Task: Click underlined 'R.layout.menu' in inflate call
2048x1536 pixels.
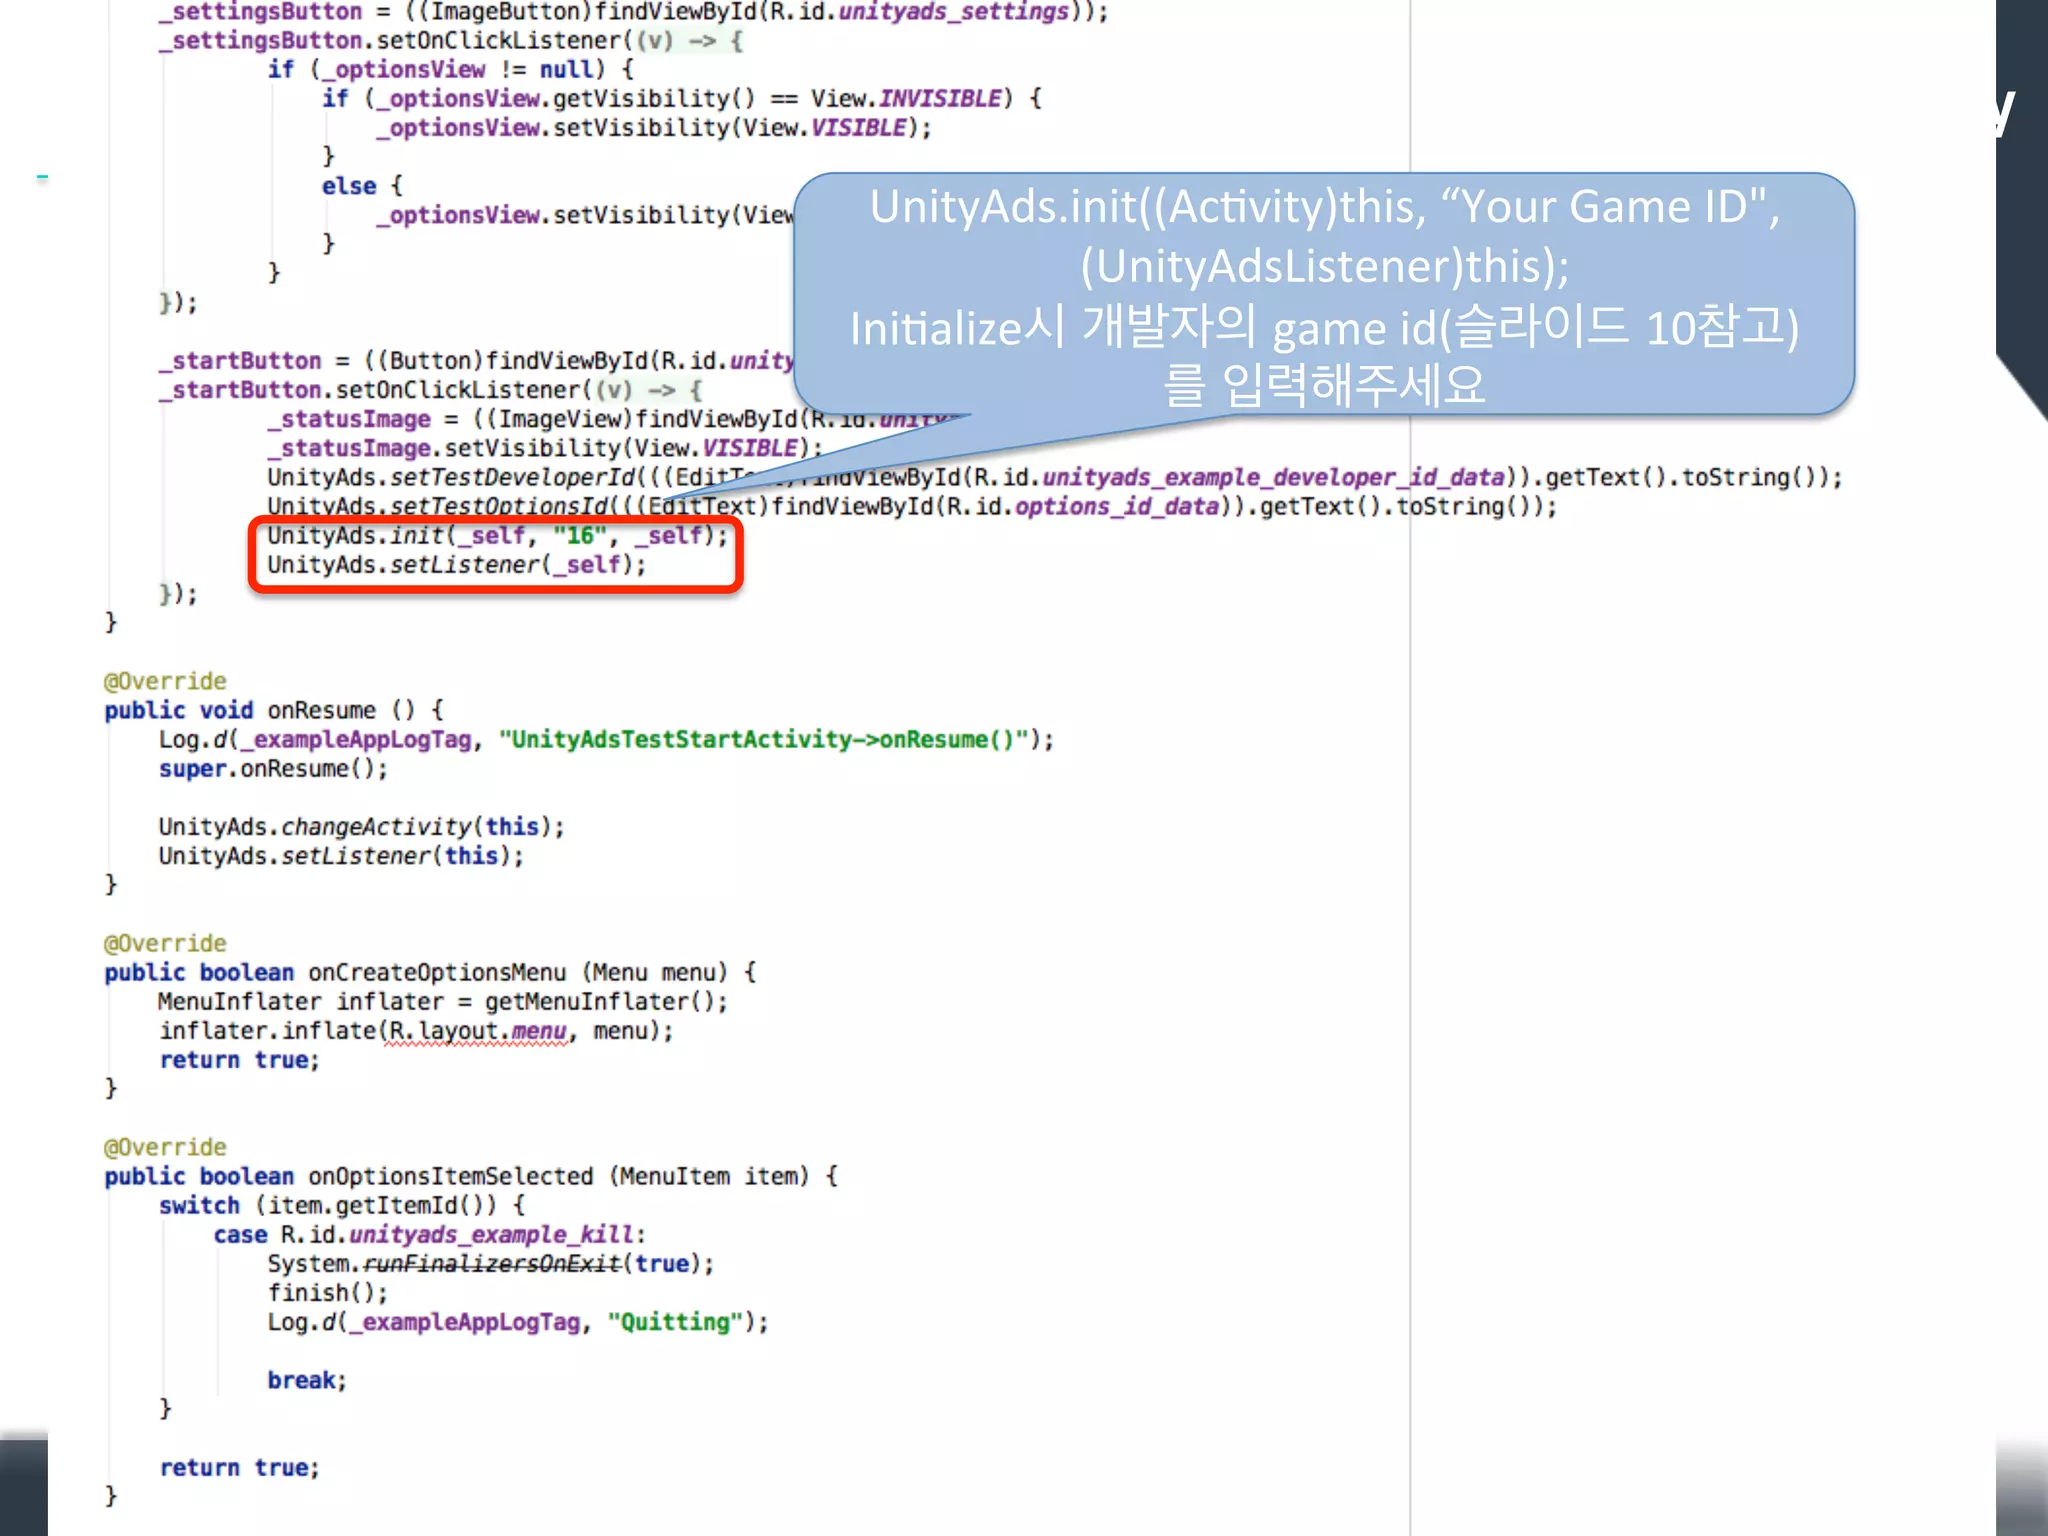Action: pos(478,1031)
